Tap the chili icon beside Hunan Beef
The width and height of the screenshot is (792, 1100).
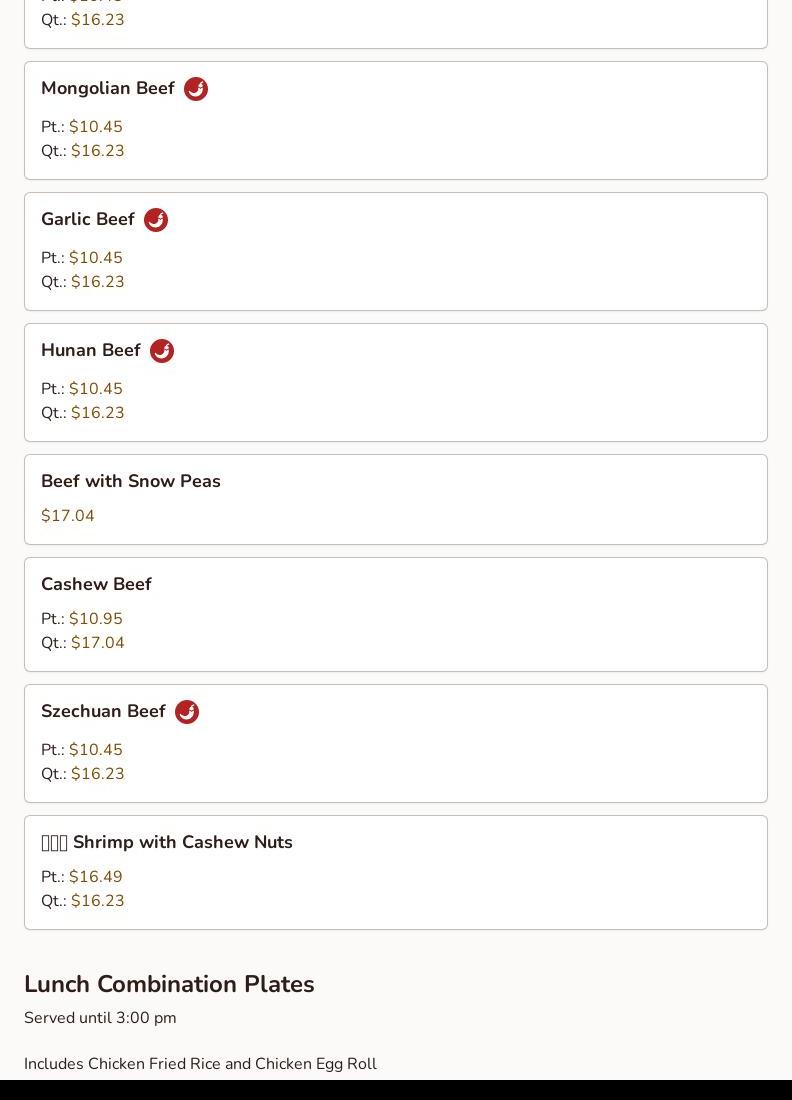162,351
